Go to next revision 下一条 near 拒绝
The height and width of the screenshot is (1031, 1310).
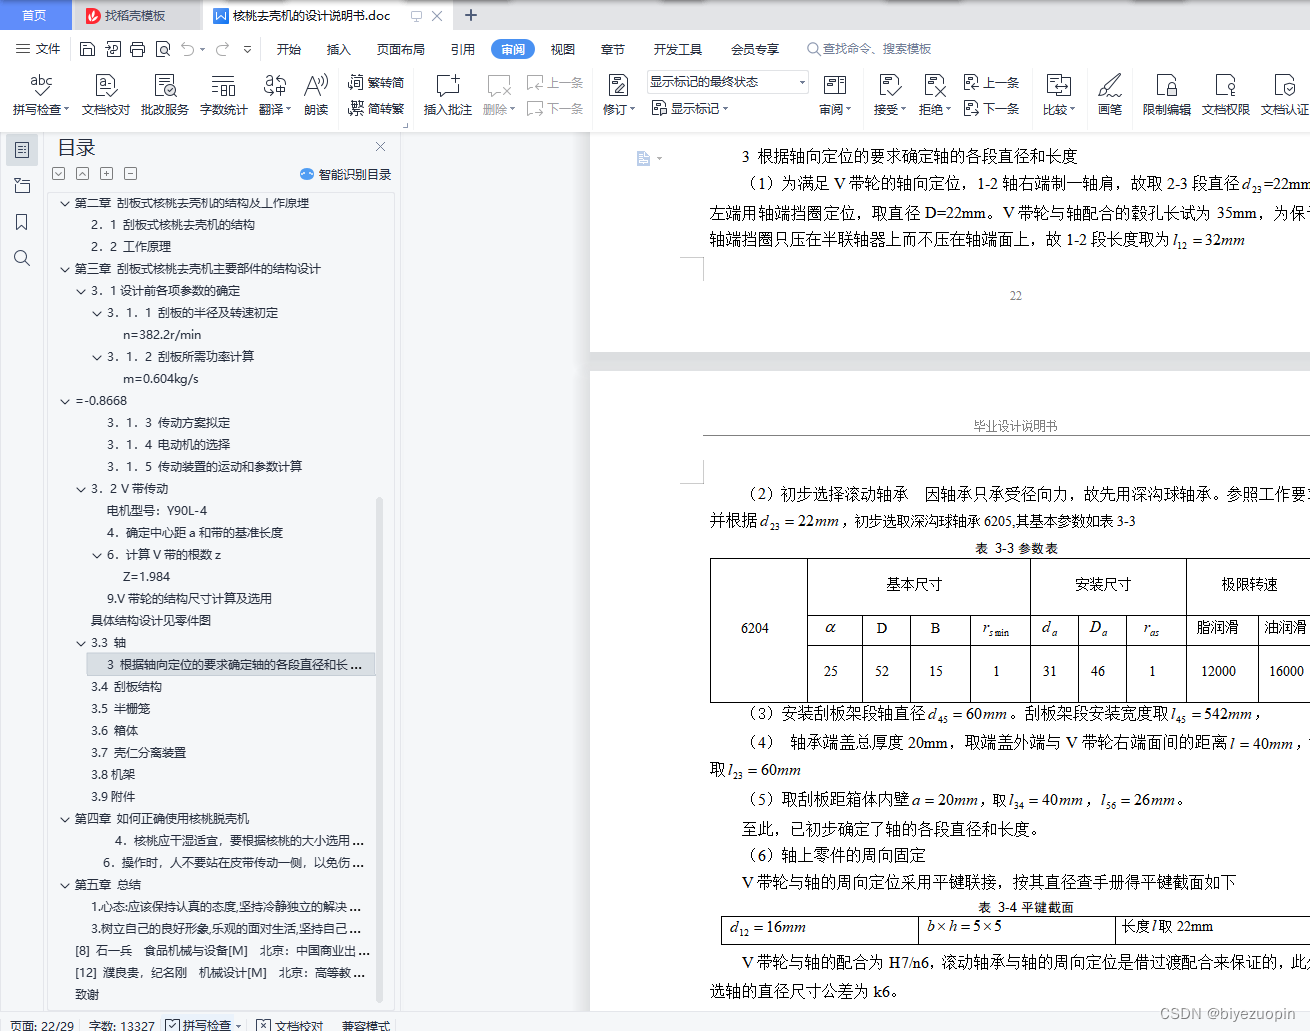coord(991,108)
